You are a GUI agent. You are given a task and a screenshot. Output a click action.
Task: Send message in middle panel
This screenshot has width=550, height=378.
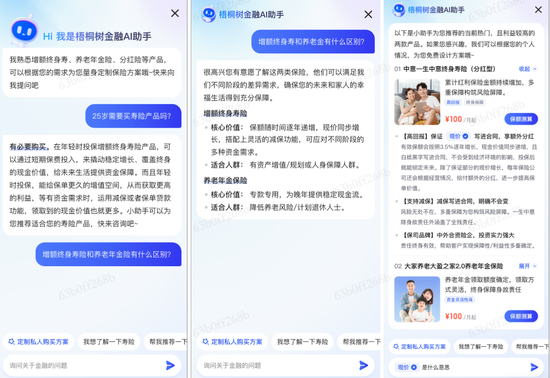point(364,365)
